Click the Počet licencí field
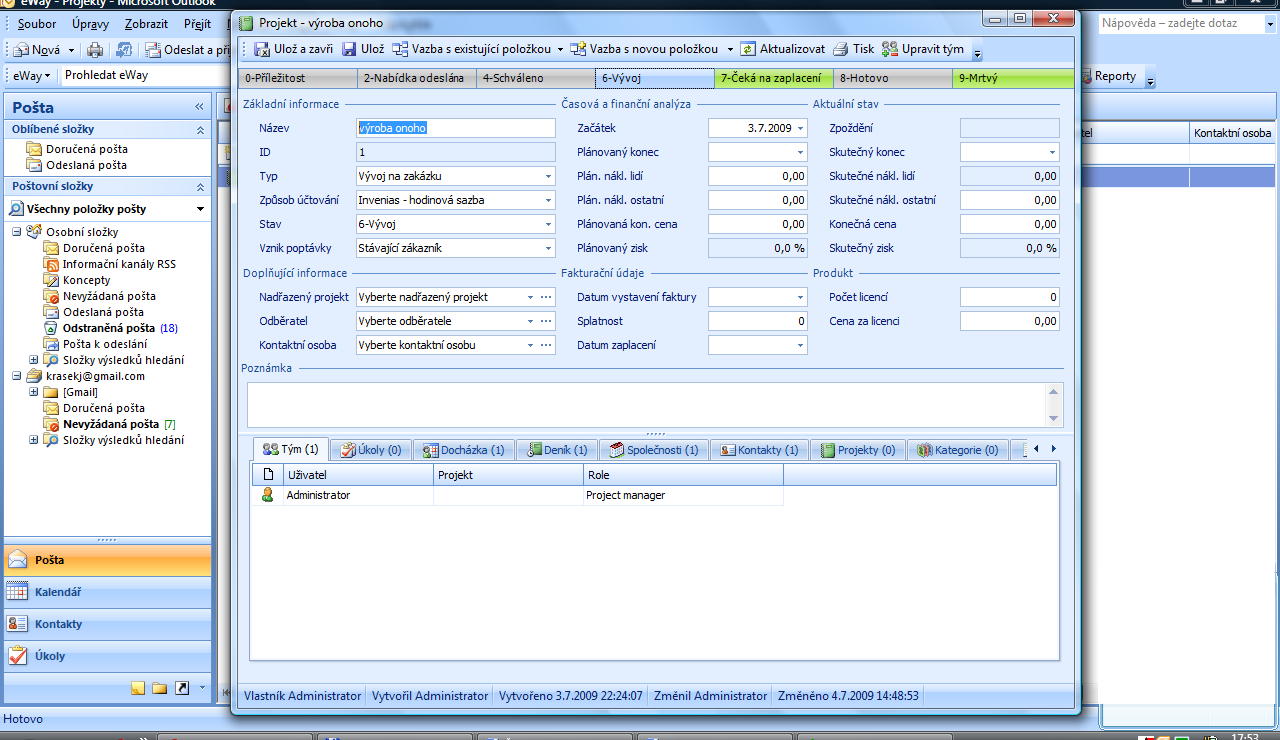Viewport: 1280px width, 740px height. click(x=1010, y=297)
